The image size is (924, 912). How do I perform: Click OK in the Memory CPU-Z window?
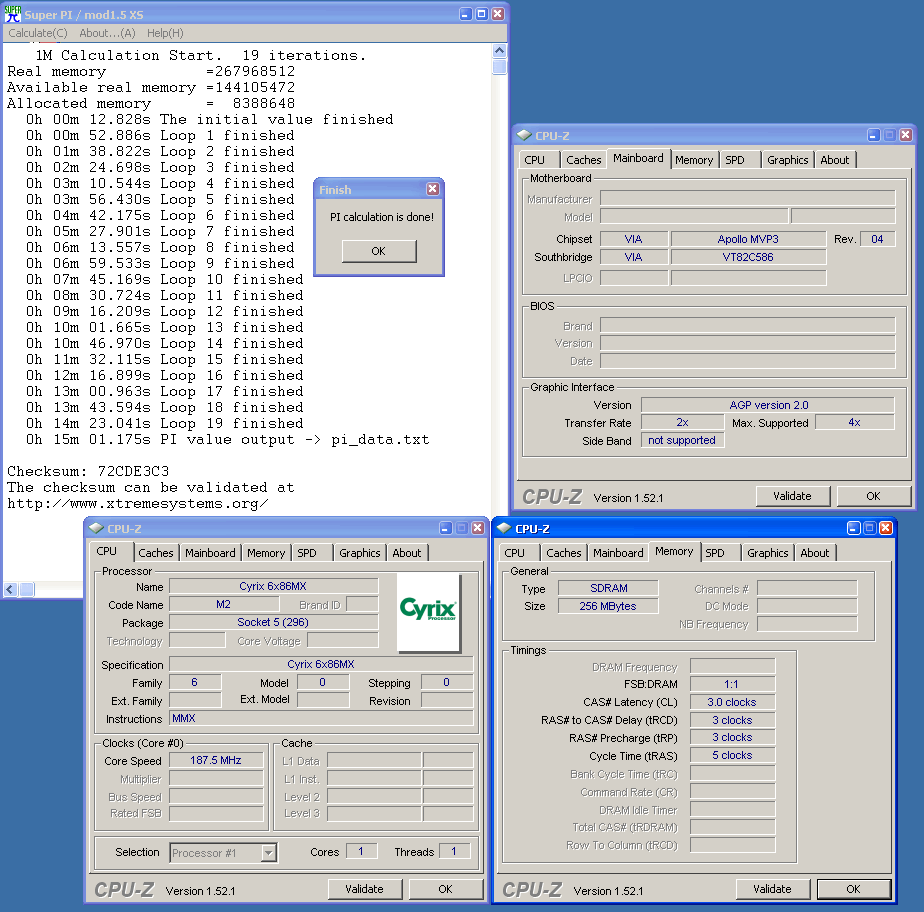[x=853, y=889]
